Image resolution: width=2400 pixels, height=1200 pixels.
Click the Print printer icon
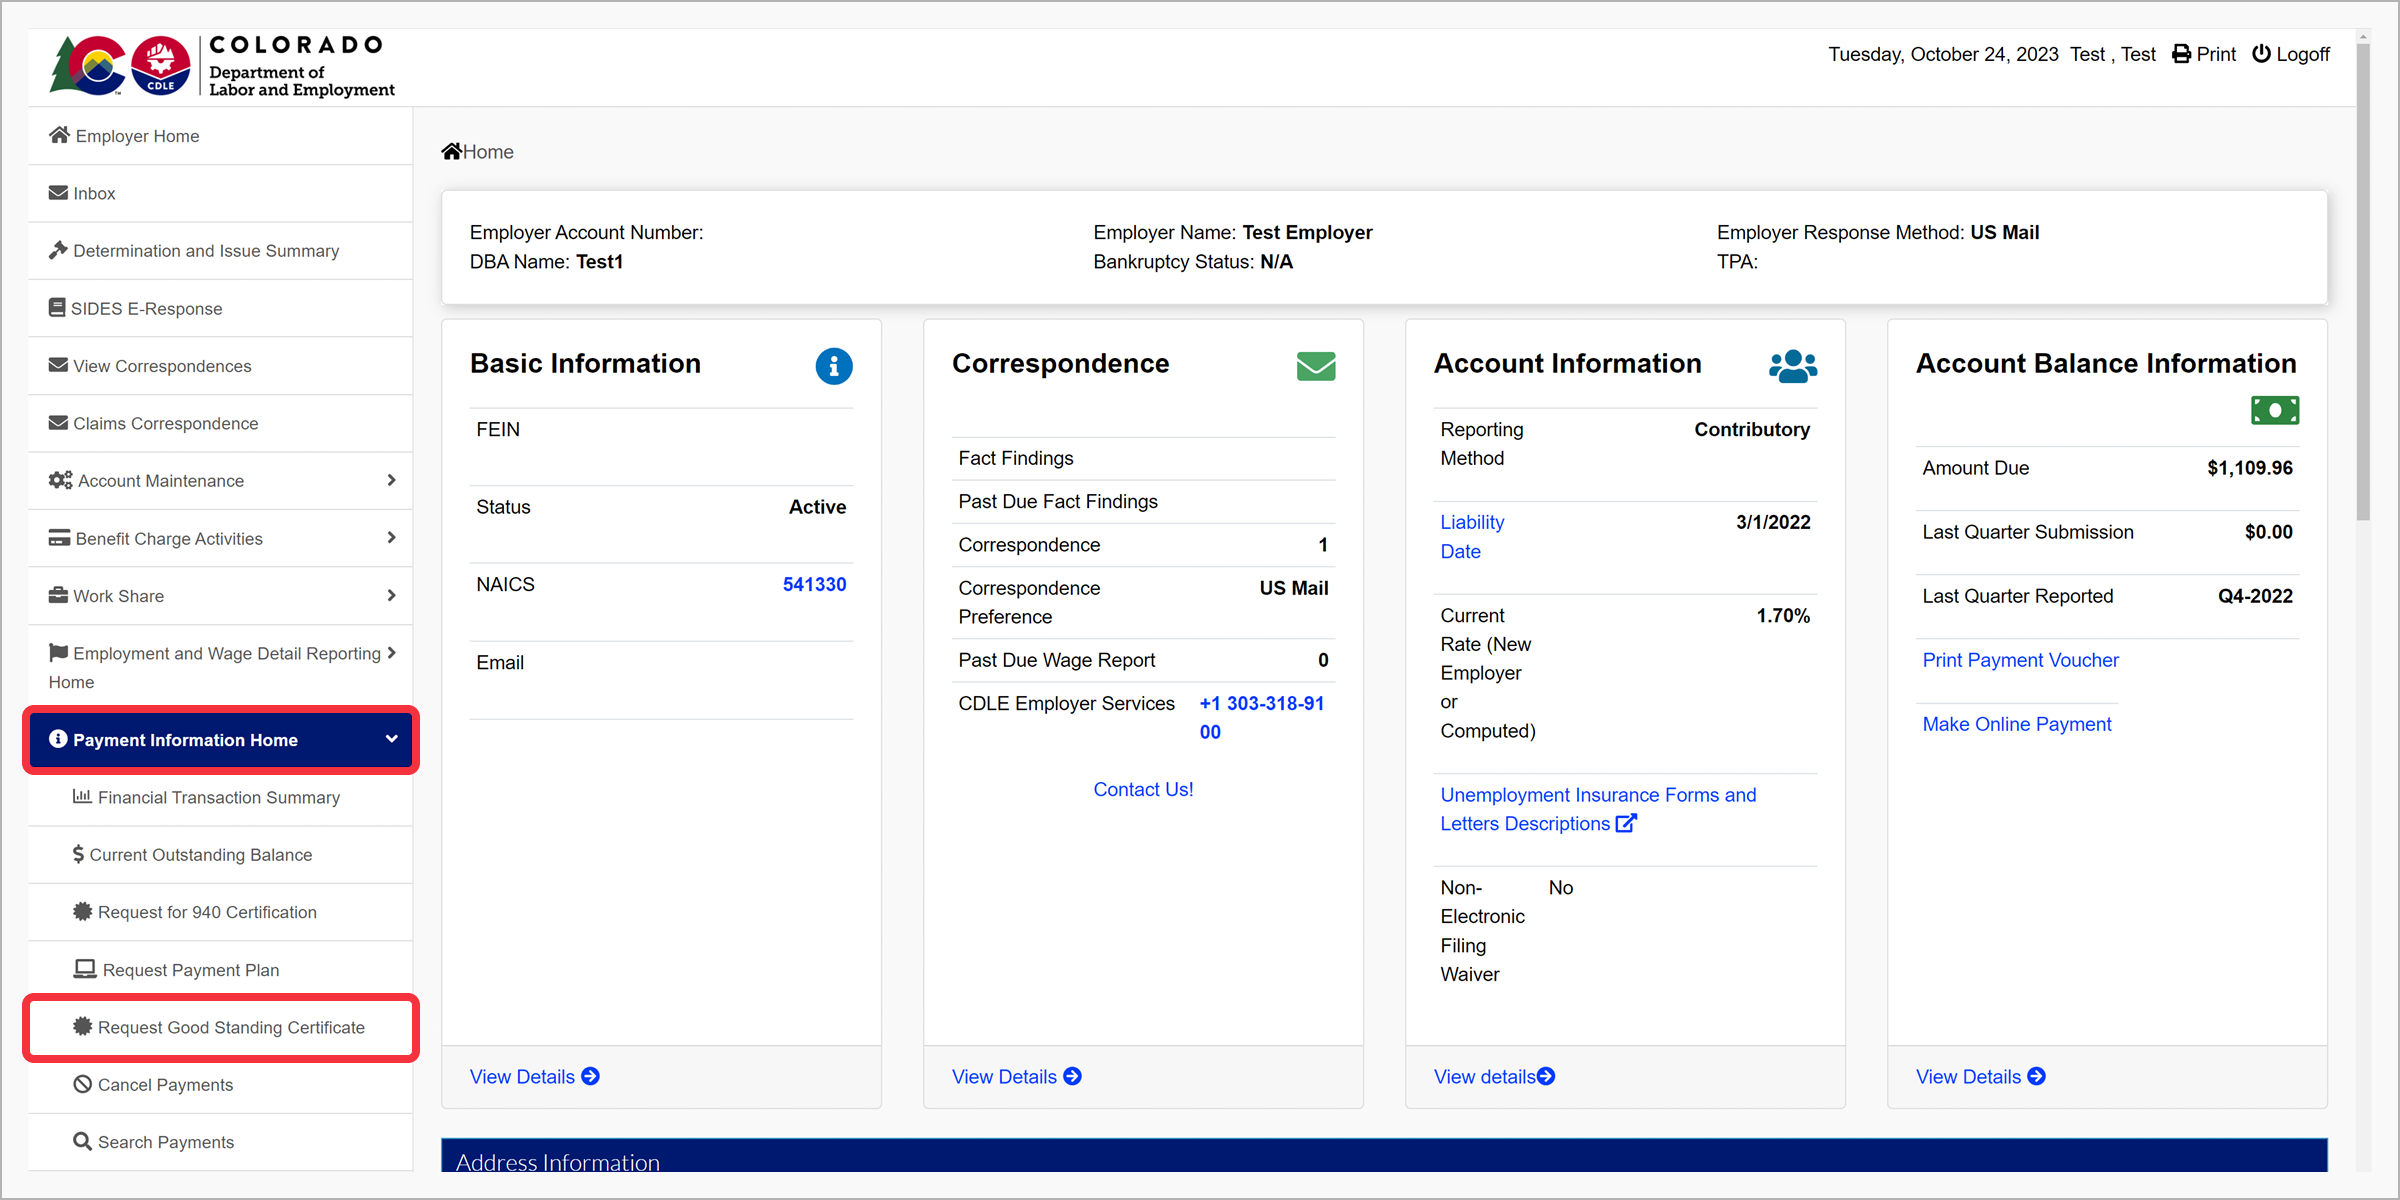point(2181,54)
